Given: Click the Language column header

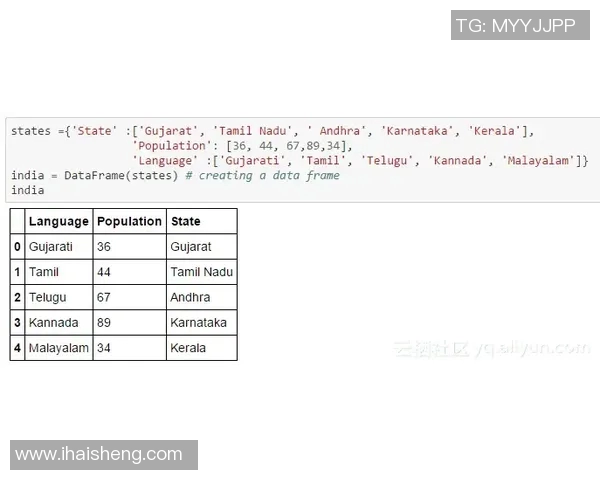Looking at the screenshot, I should [59, 221].
